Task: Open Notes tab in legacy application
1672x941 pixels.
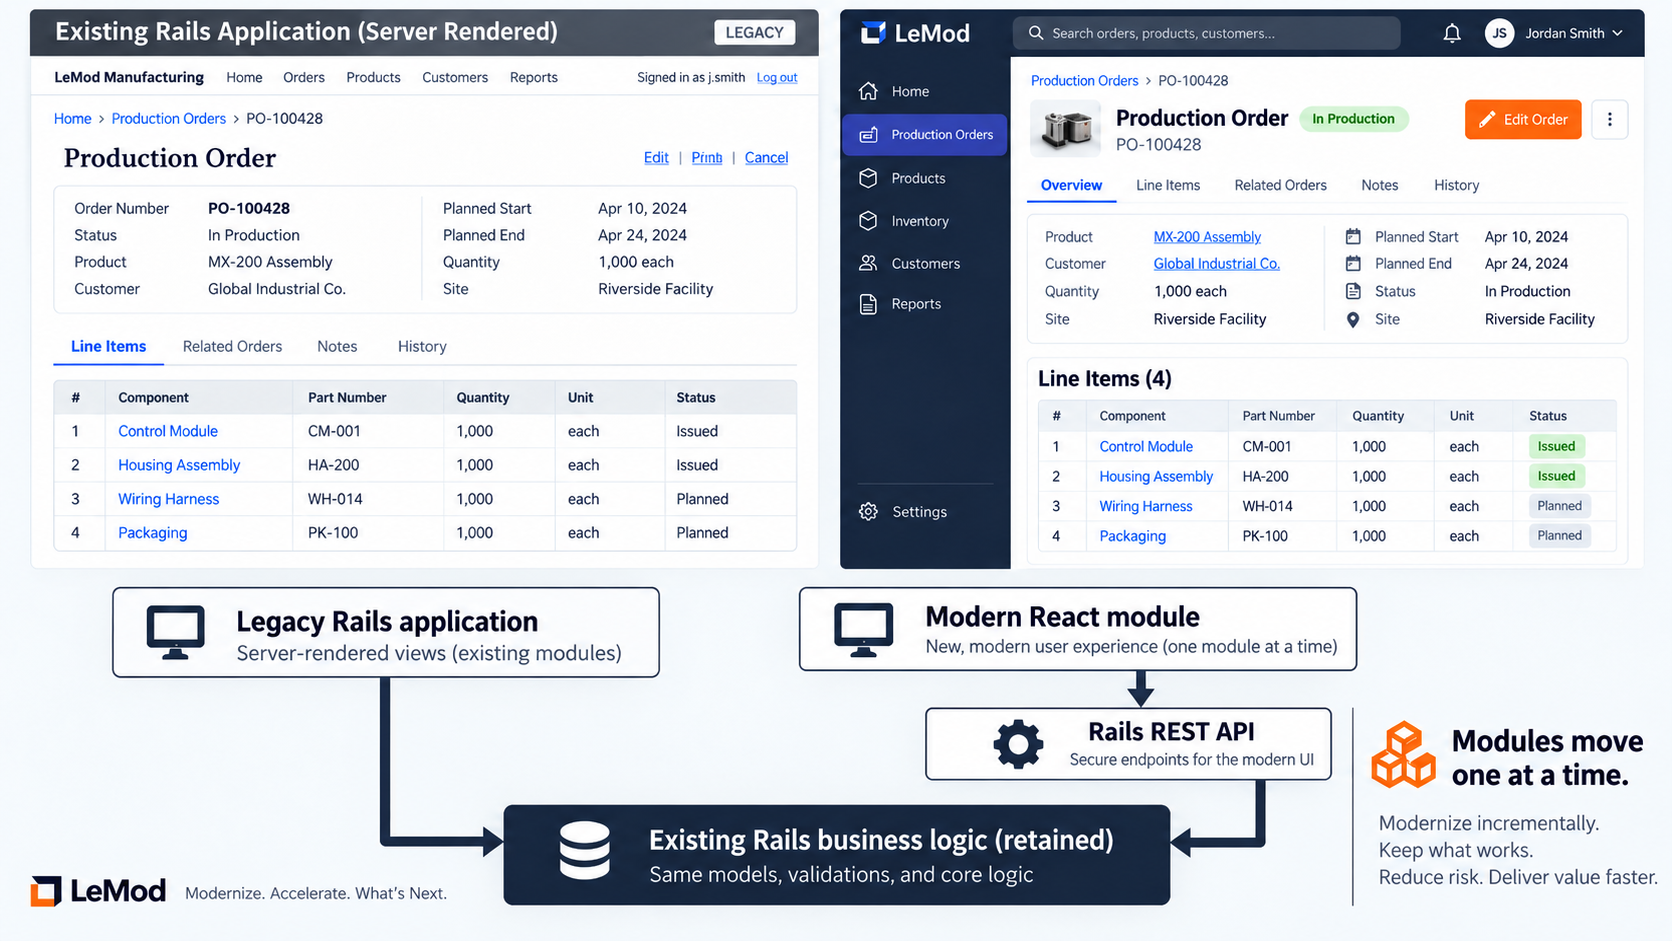Action: (x=337, y=346)
